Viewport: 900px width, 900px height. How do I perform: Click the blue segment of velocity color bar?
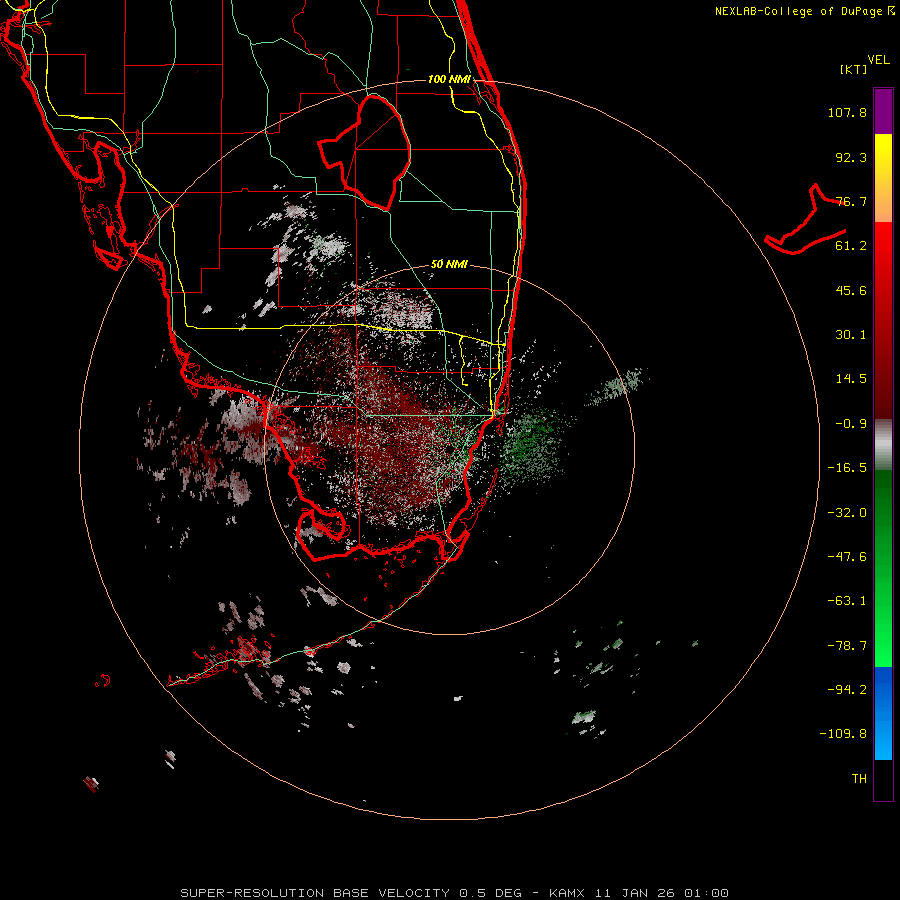click(x=883, y=713)
